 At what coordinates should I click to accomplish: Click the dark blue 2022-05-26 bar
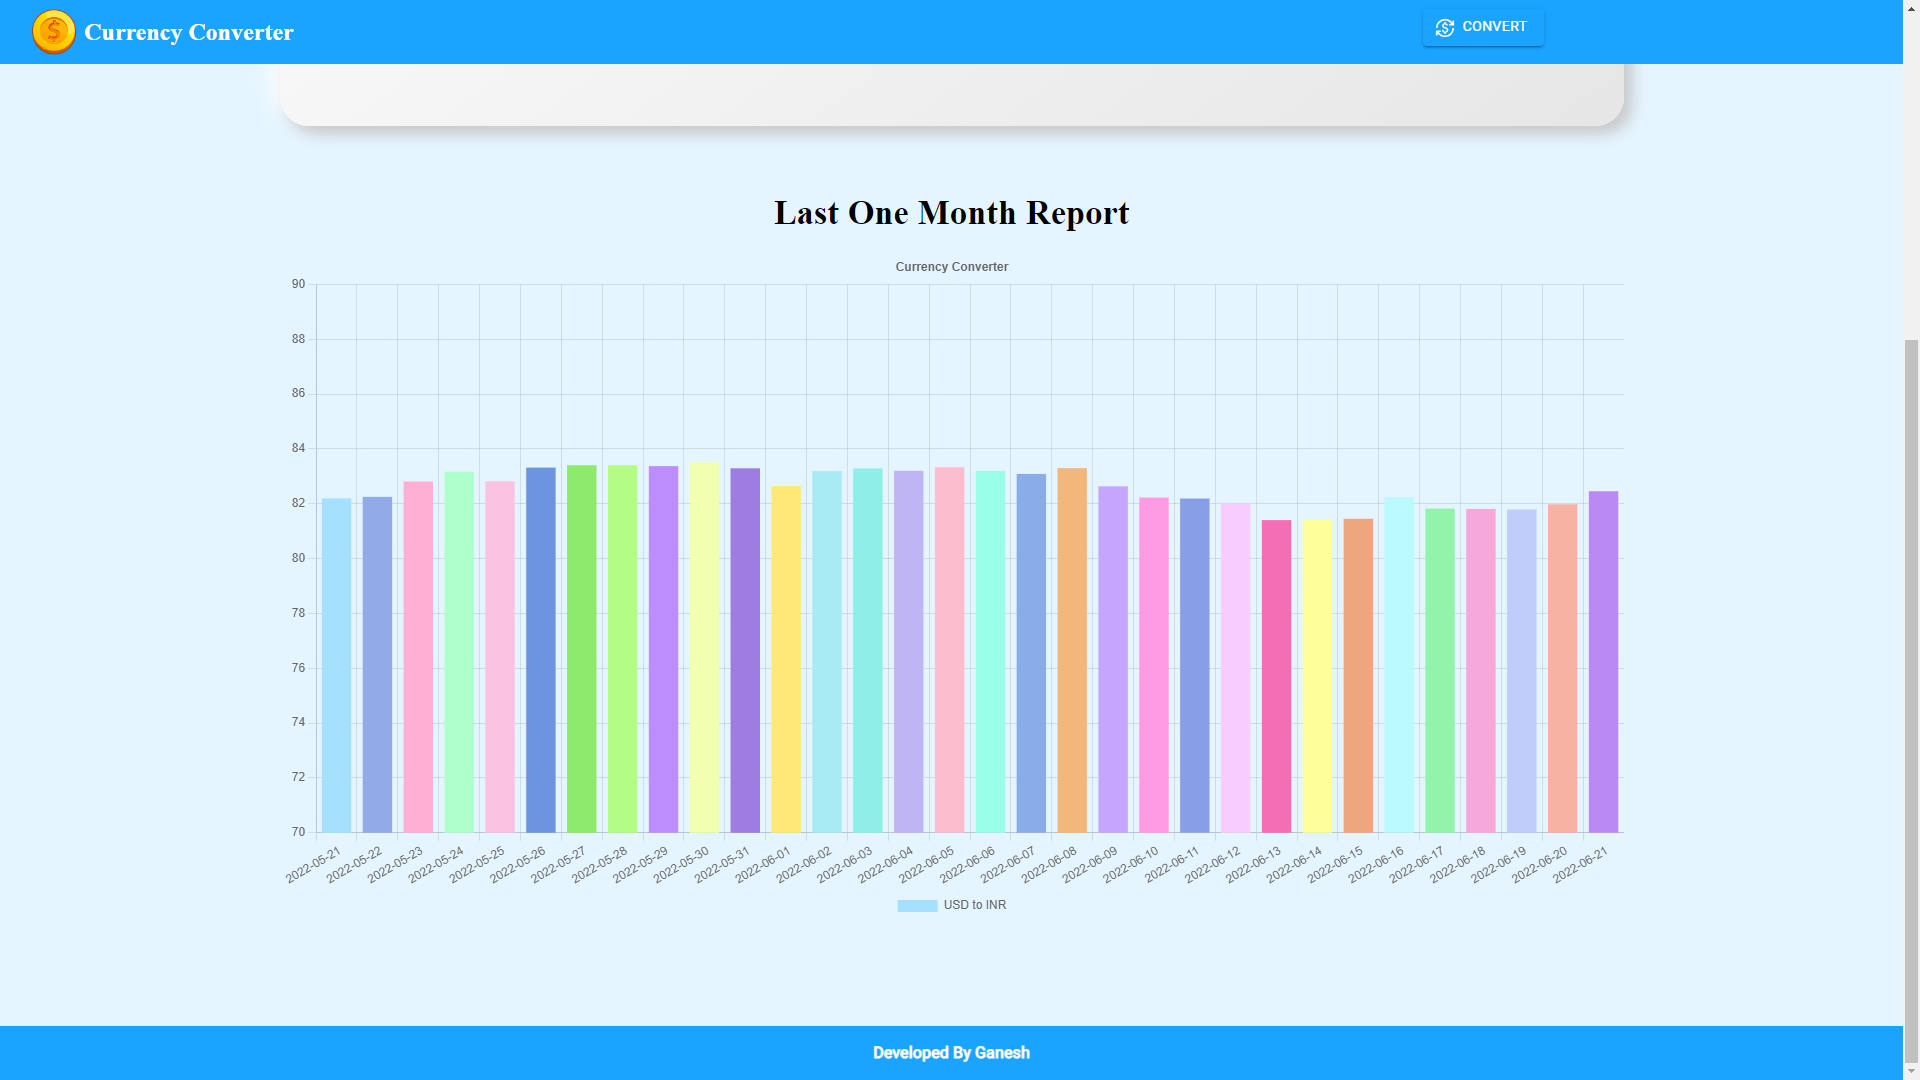pos(541,650)
